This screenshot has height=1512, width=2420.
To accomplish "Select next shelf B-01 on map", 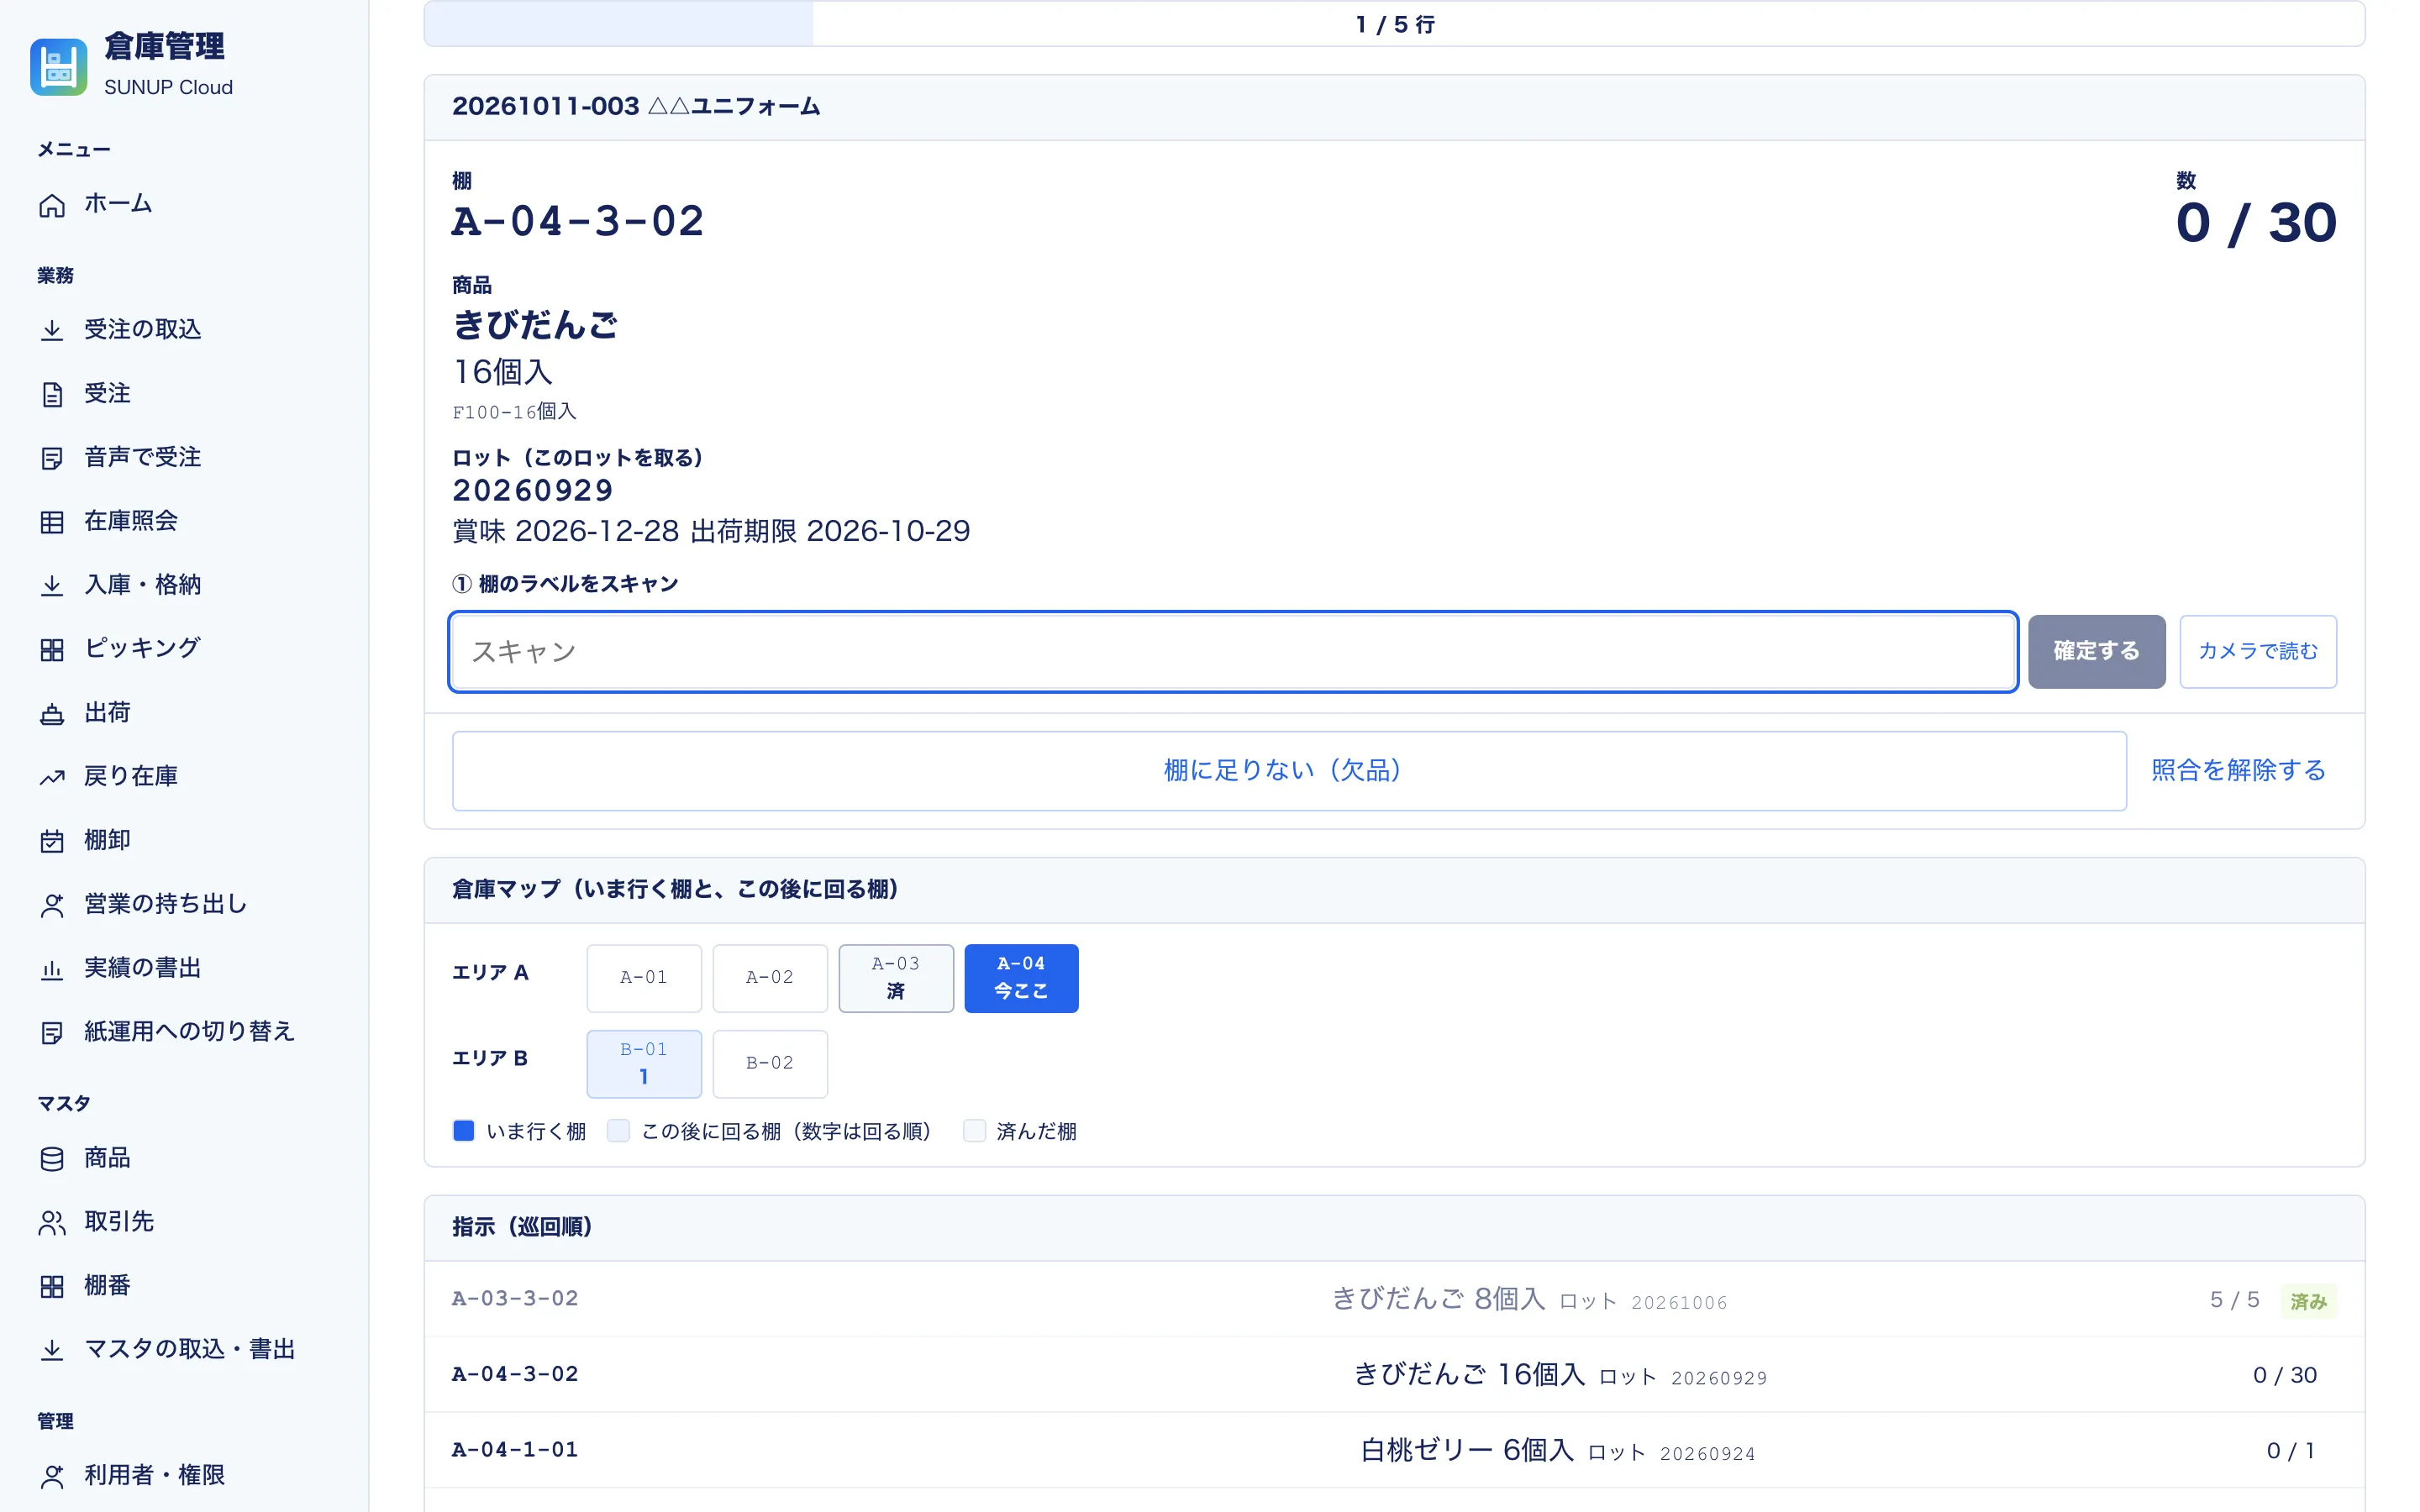I will [644, 1064].
